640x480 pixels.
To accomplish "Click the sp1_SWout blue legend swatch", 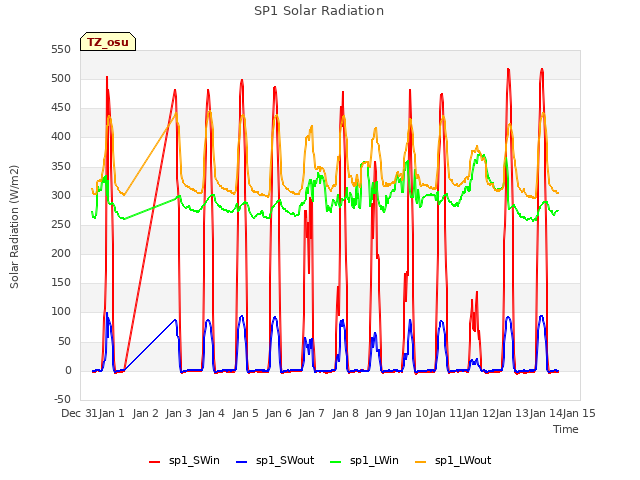I will [x=242, y=461].
